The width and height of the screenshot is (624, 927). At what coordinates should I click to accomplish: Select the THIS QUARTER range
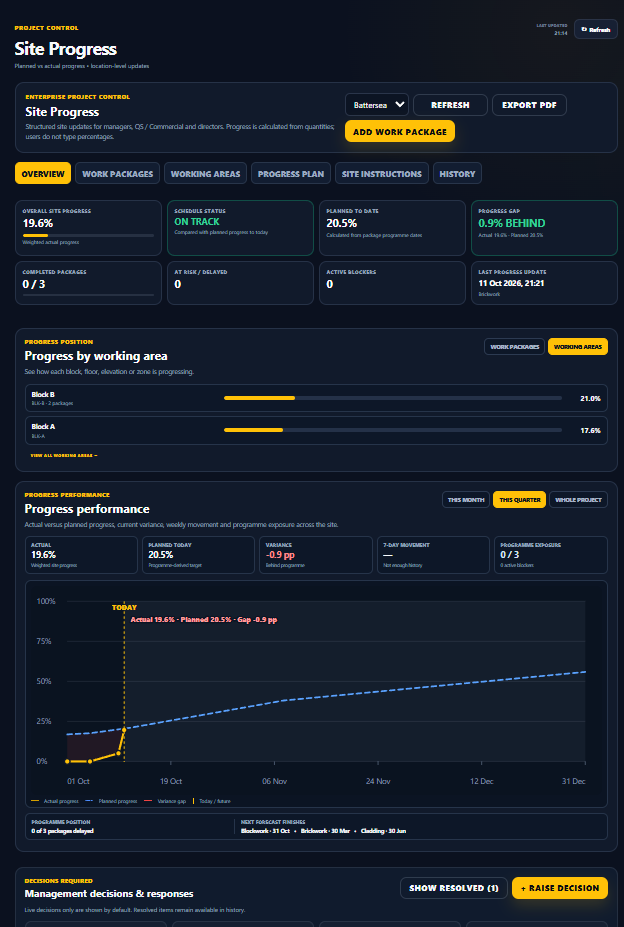(x=519, y=500)
